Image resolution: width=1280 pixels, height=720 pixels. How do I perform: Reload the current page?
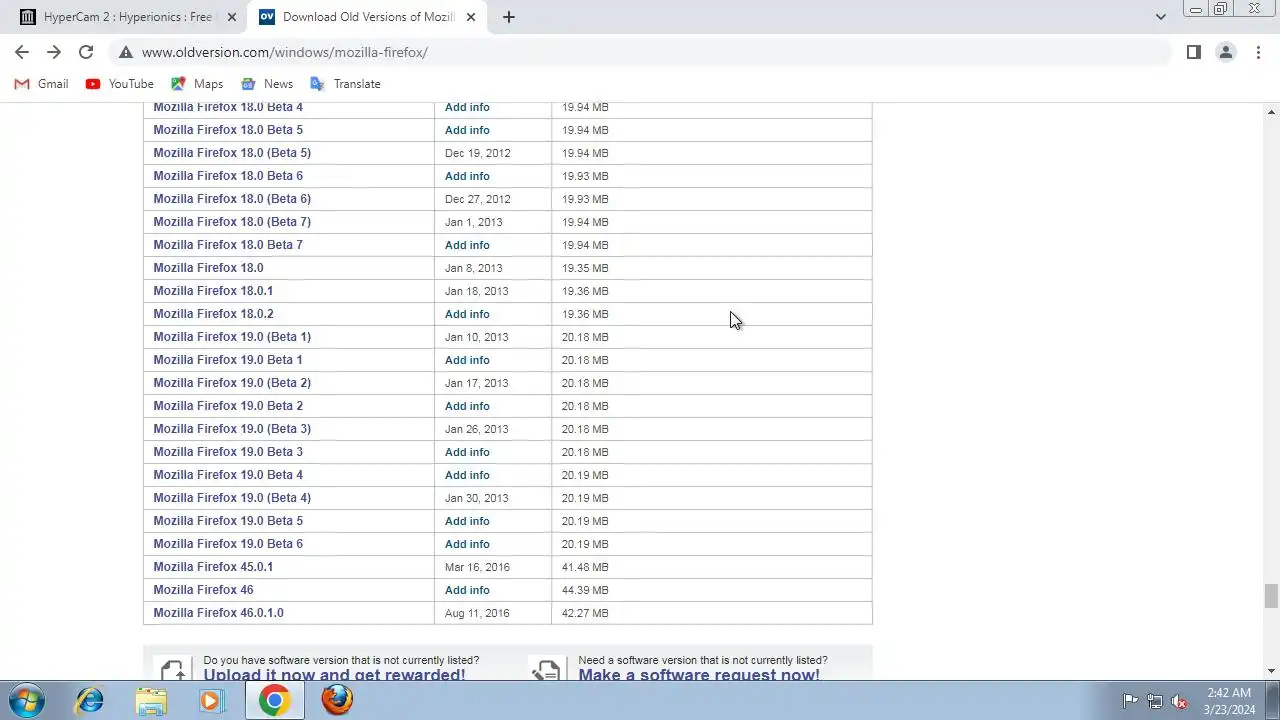86,52
